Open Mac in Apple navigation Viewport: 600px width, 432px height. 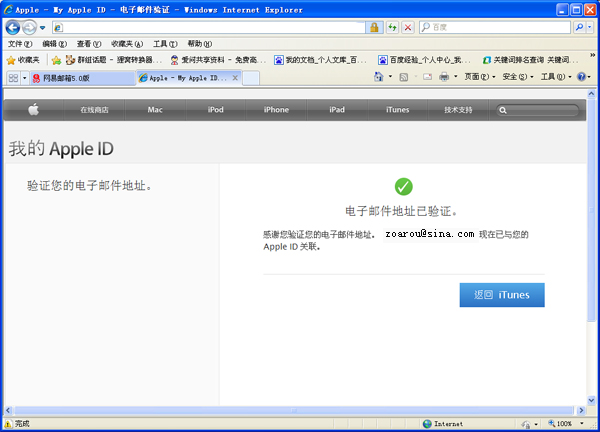155,110
